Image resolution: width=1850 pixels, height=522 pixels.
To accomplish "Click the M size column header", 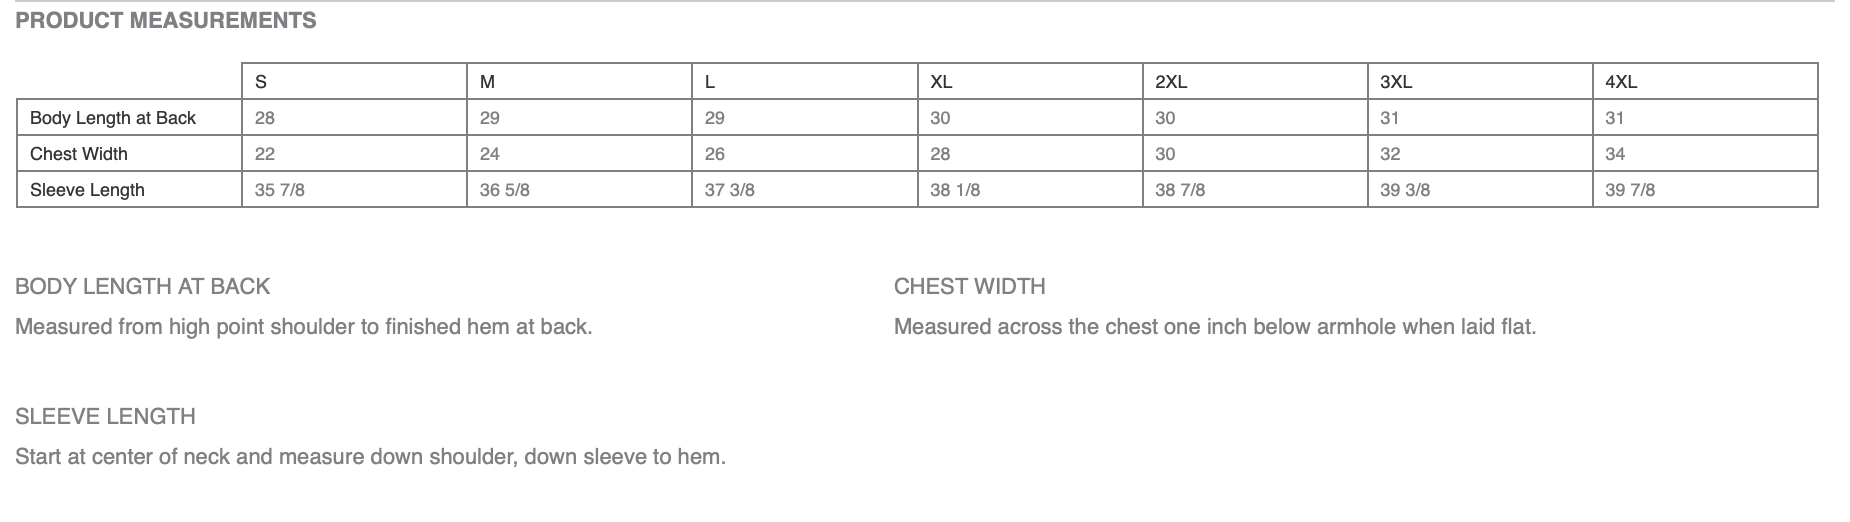I will click(487, 82).
